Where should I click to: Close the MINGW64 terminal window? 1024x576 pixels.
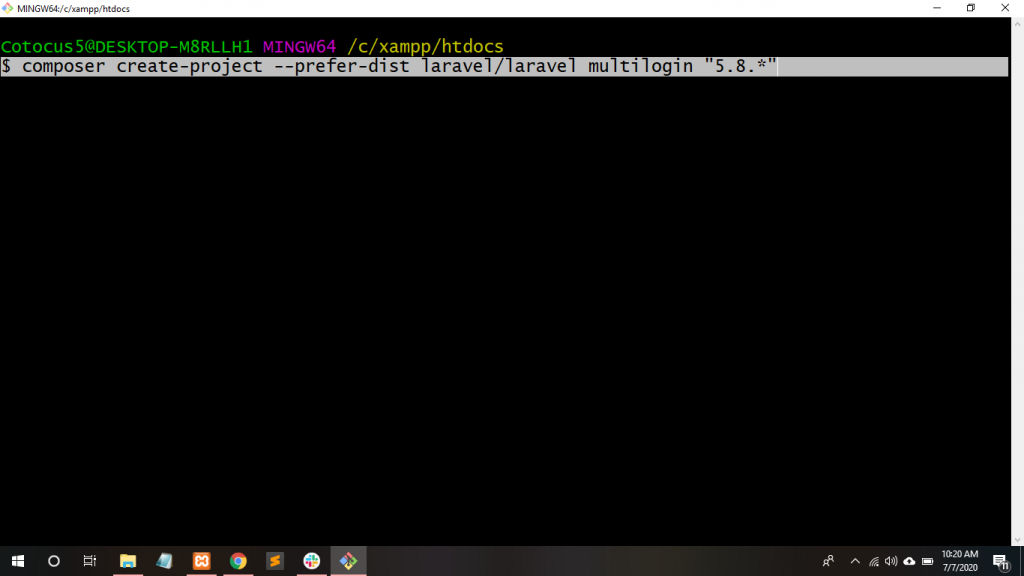pos(1006,8)
